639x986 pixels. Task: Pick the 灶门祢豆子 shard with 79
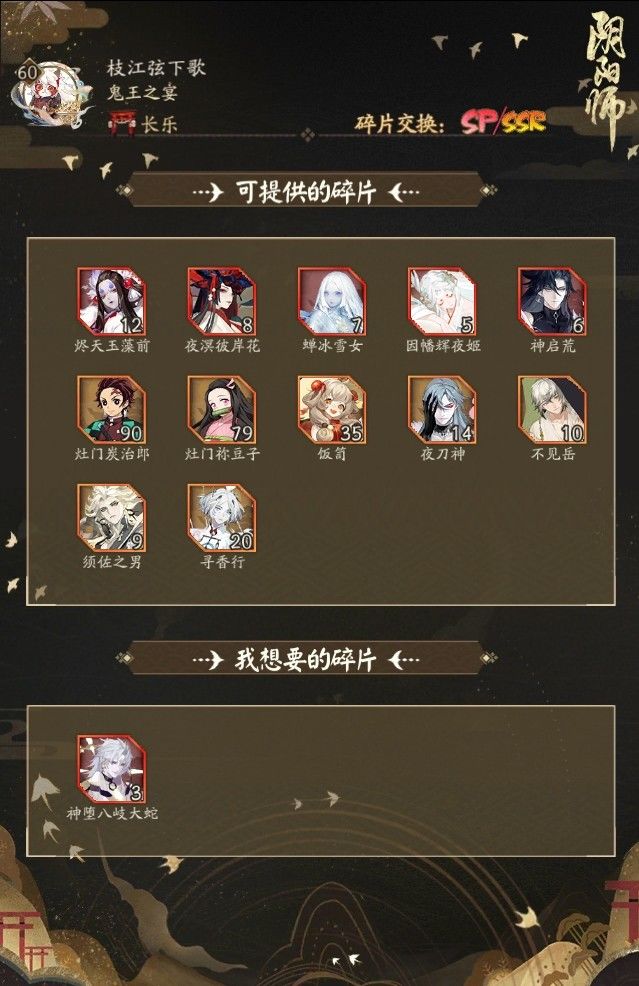222,410
